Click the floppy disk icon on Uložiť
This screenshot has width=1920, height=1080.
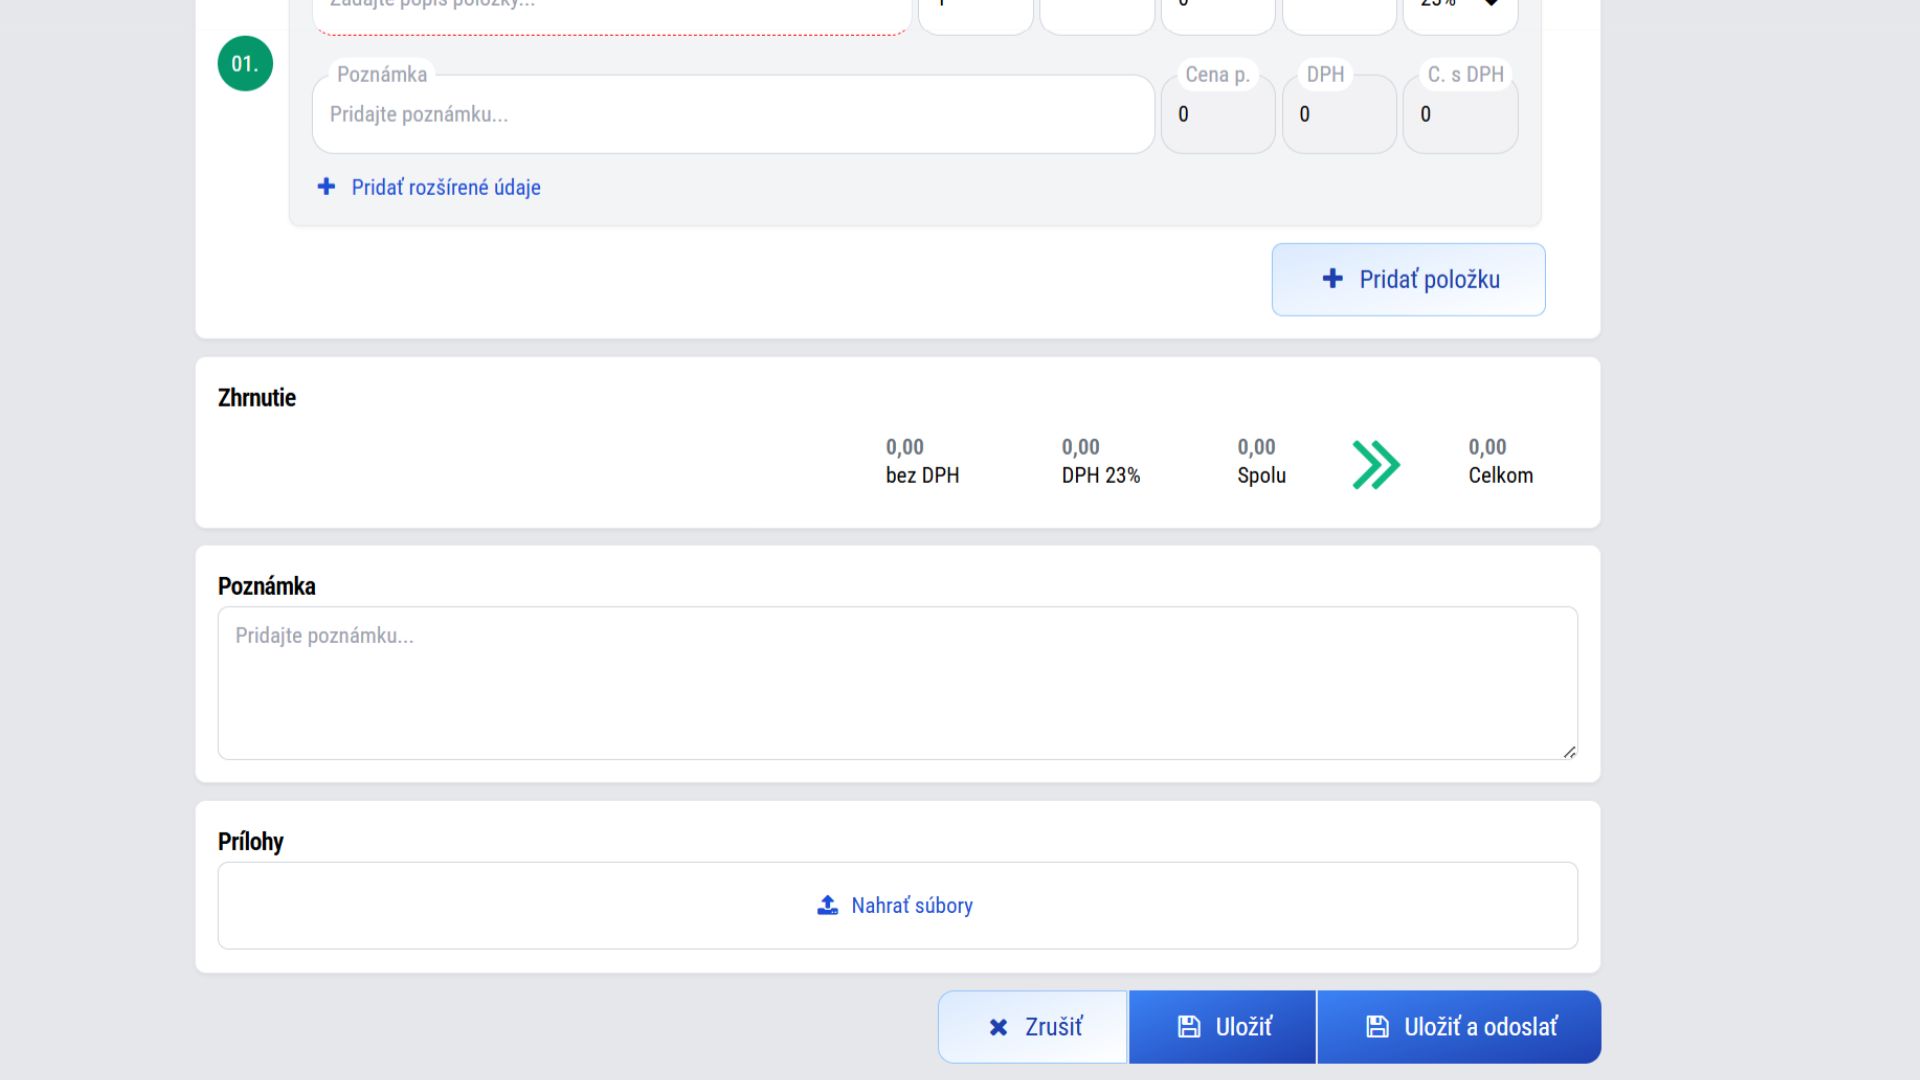click(1188, 1027)
